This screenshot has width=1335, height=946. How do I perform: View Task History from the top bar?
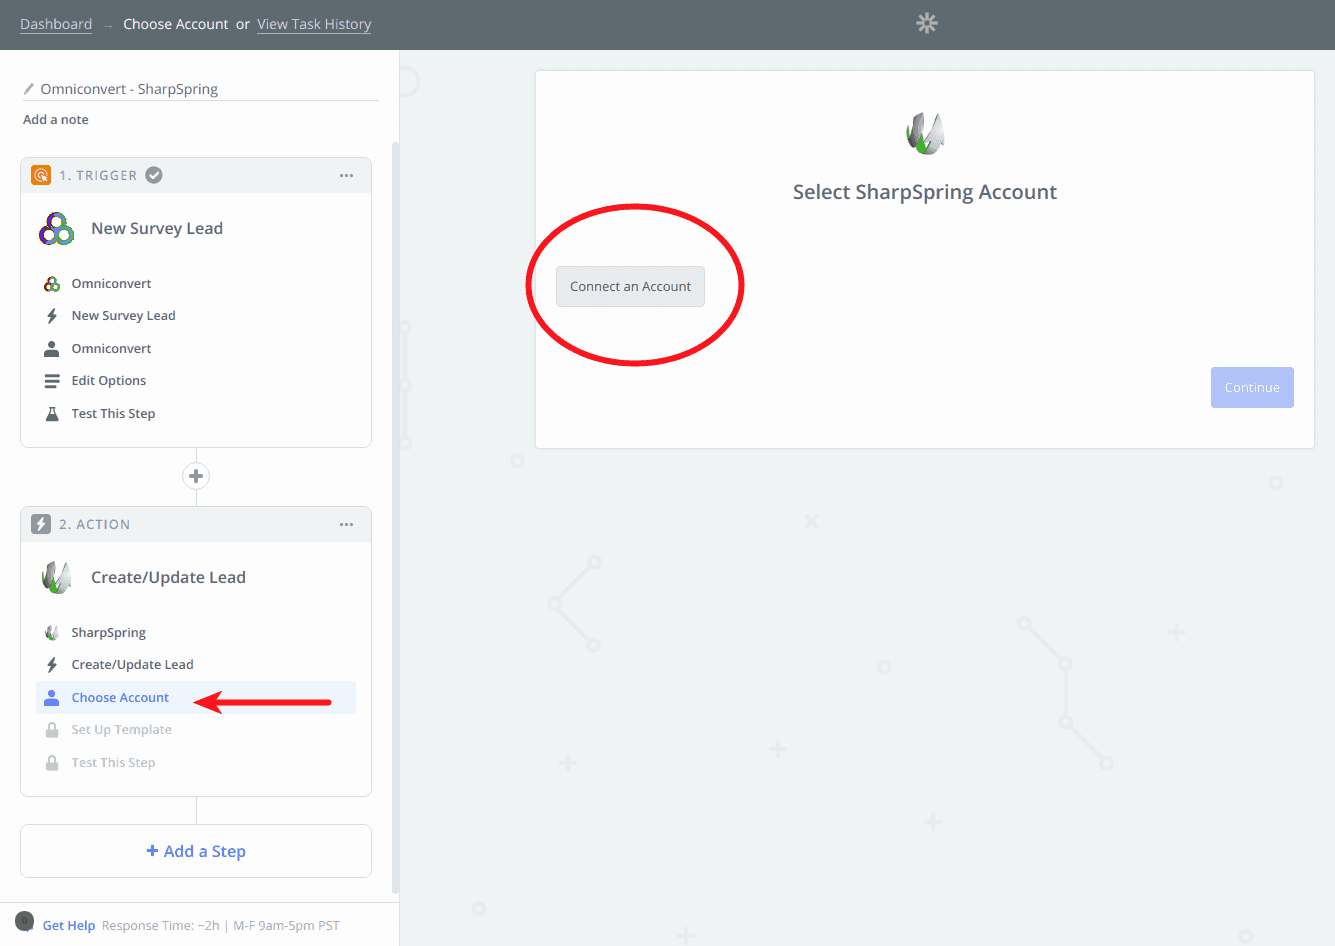(313, 23)
